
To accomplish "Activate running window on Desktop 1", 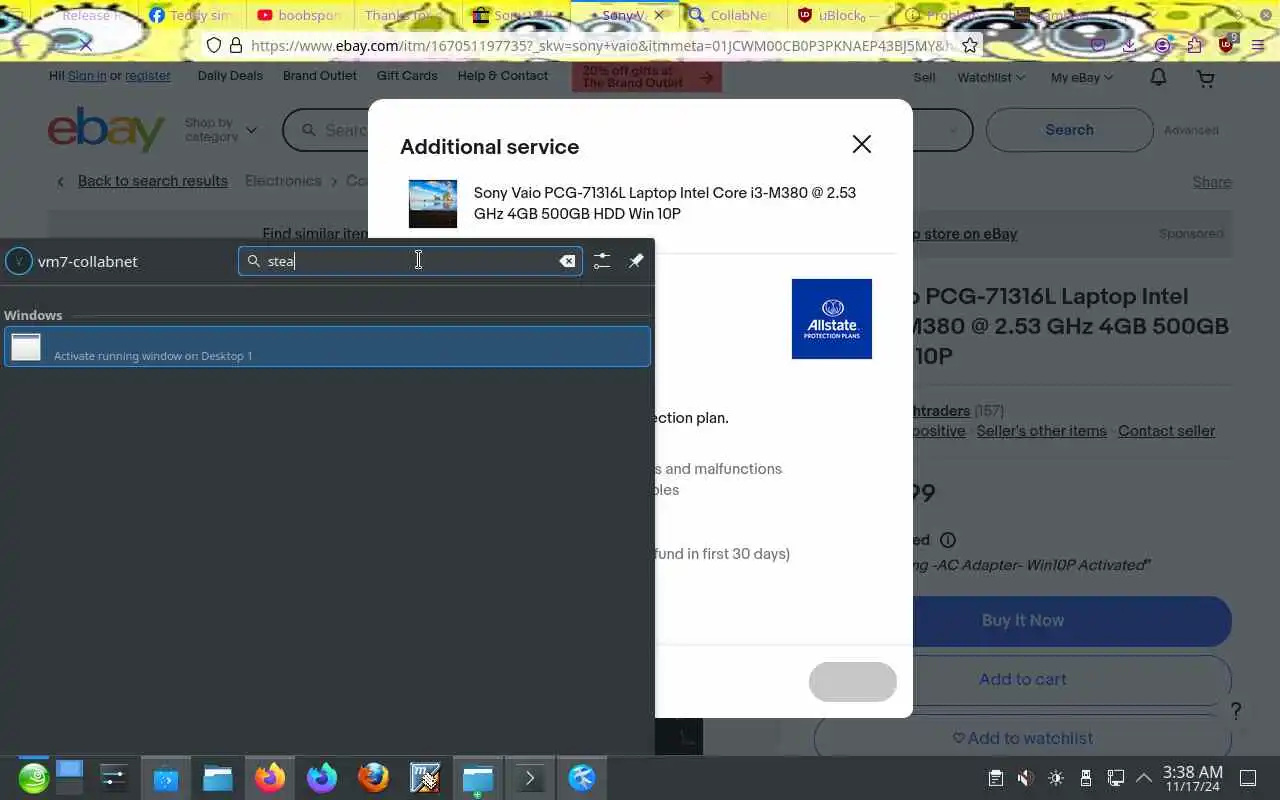I will [x=327, y=347].
